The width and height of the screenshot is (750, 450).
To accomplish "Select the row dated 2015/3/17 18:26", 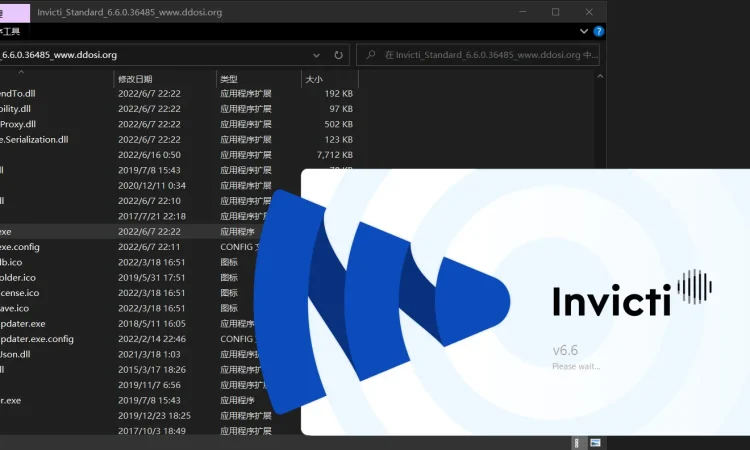I will 132,370.
